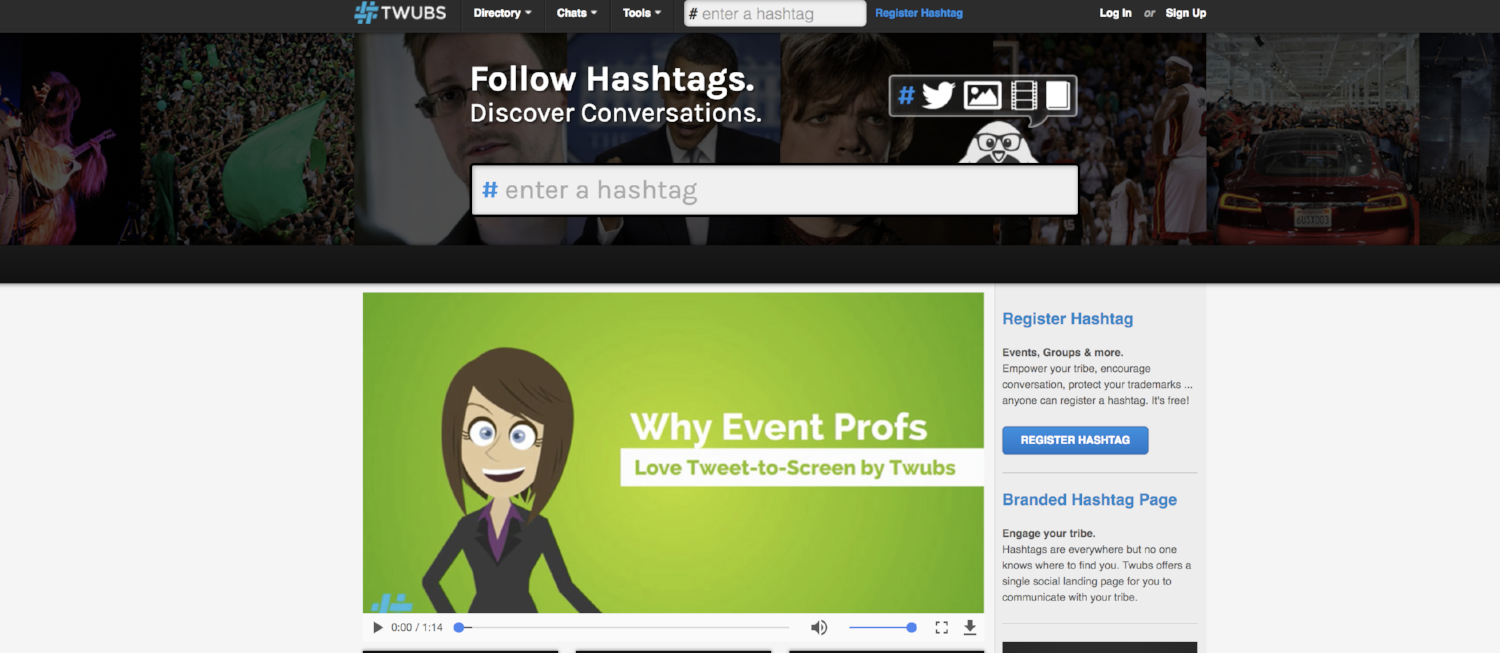Click the document icon in the speech bubble
Viewport: 1500px width, 653px height.
1058,96
